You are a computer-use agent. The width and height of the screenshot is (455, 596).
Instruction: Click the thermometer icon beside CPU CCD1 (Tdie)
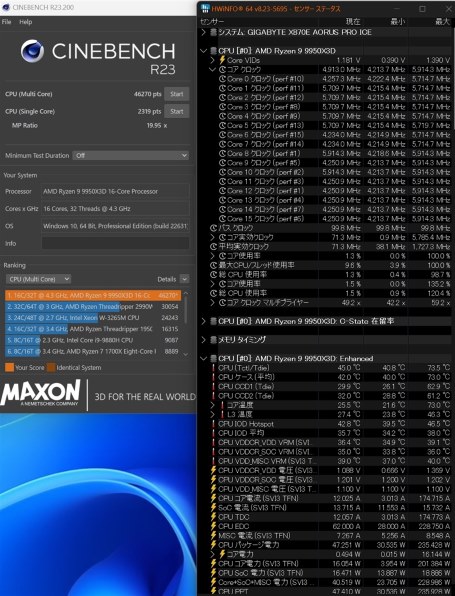click(213, 386)
